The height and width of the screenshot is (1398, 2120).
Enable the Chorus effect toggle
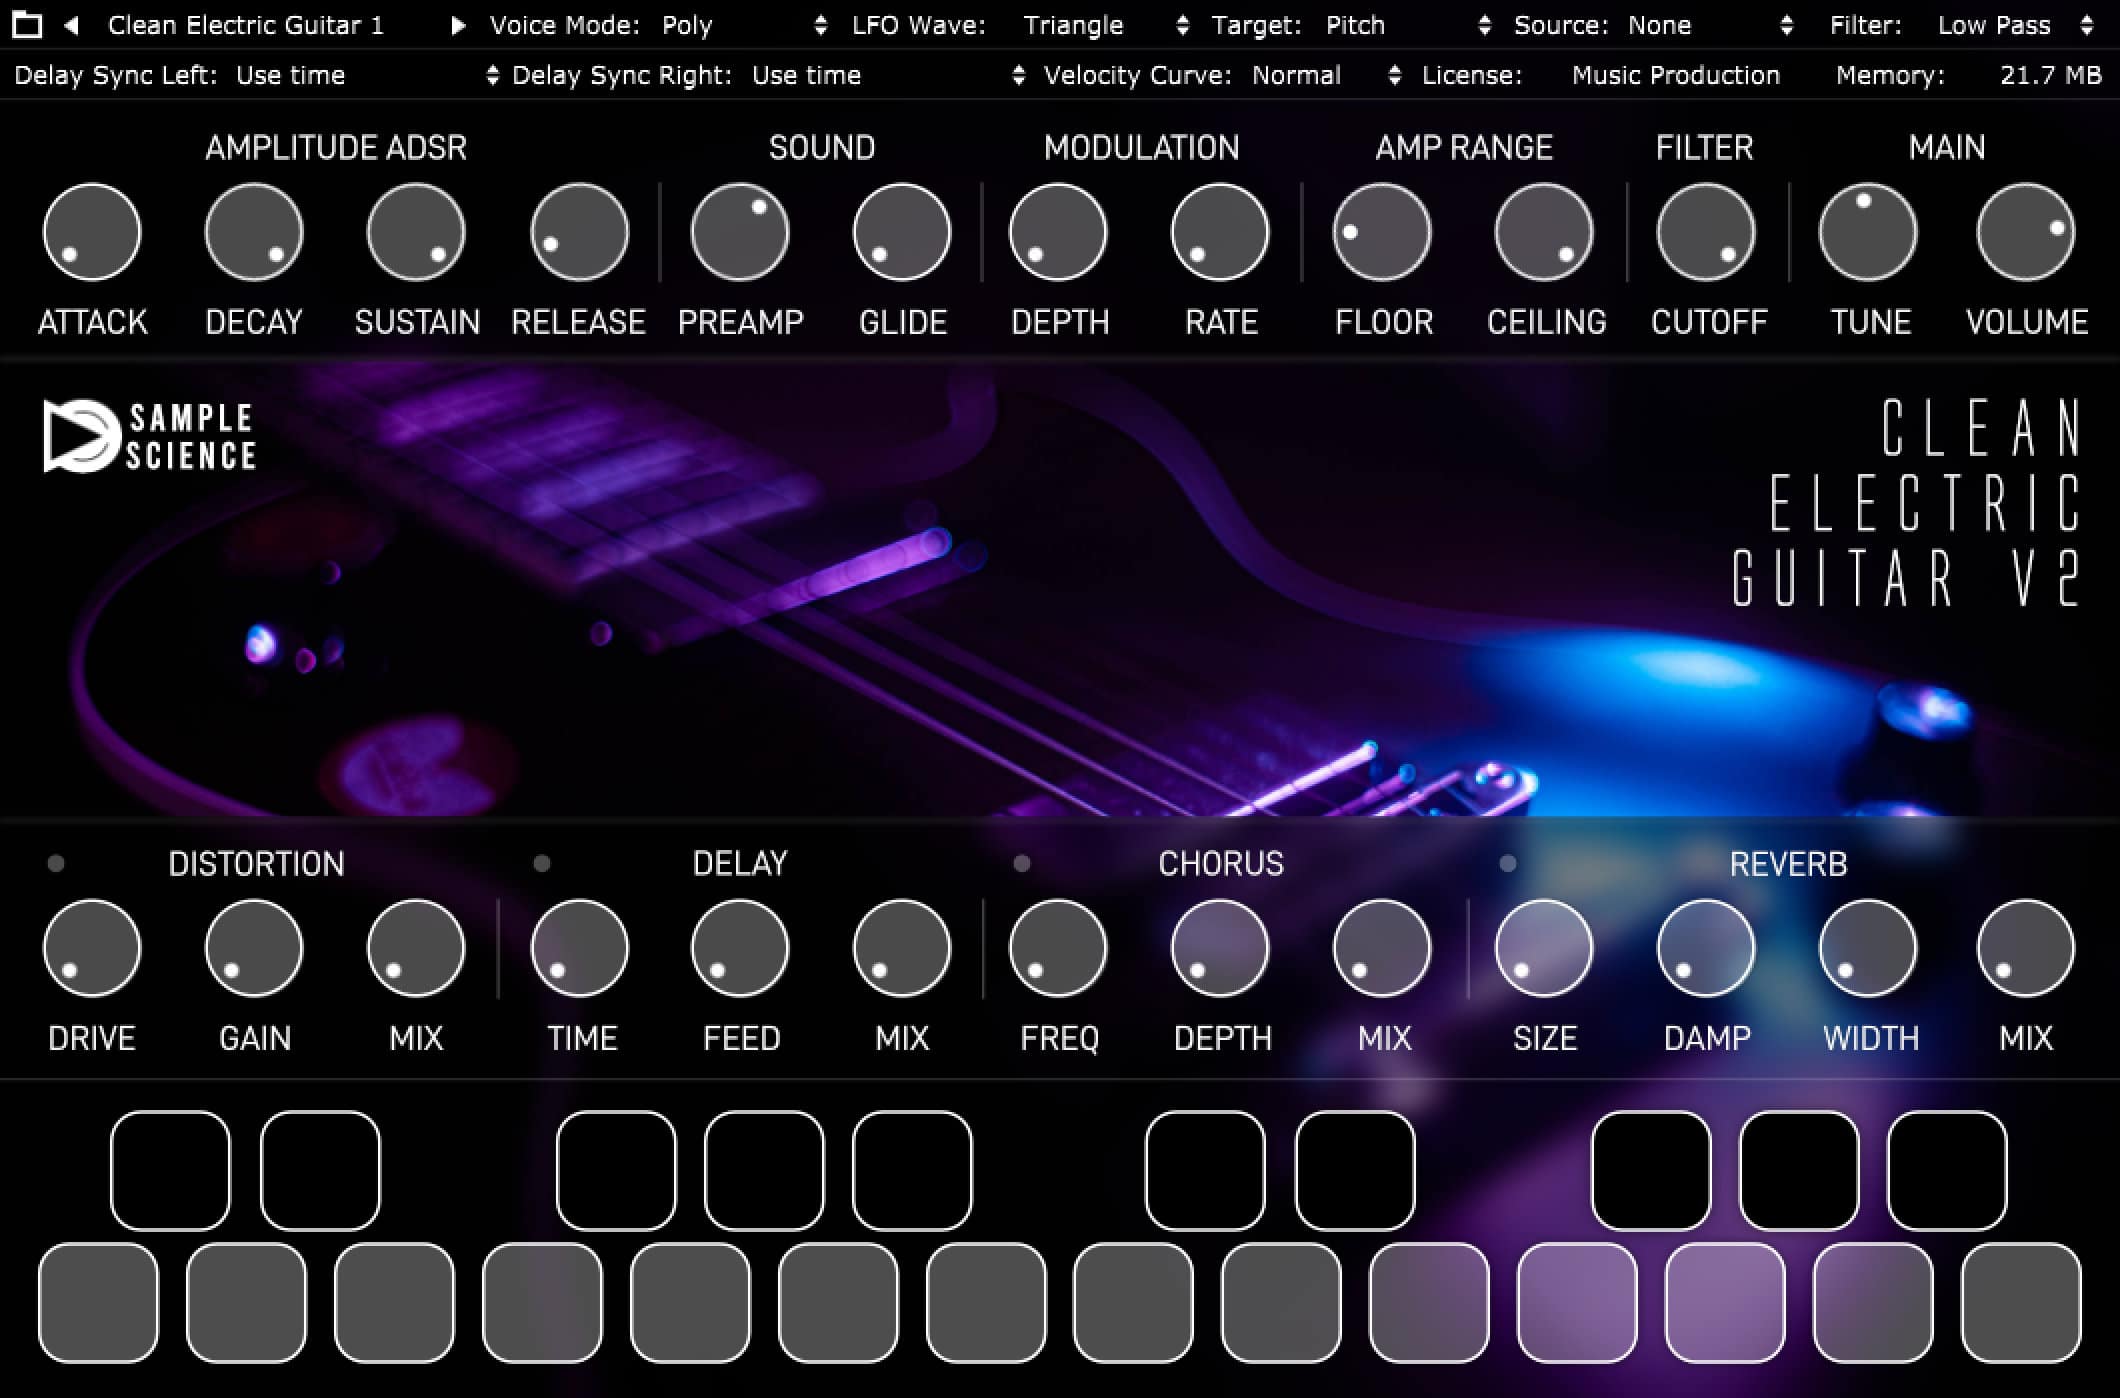click(x=1022, y=863)
